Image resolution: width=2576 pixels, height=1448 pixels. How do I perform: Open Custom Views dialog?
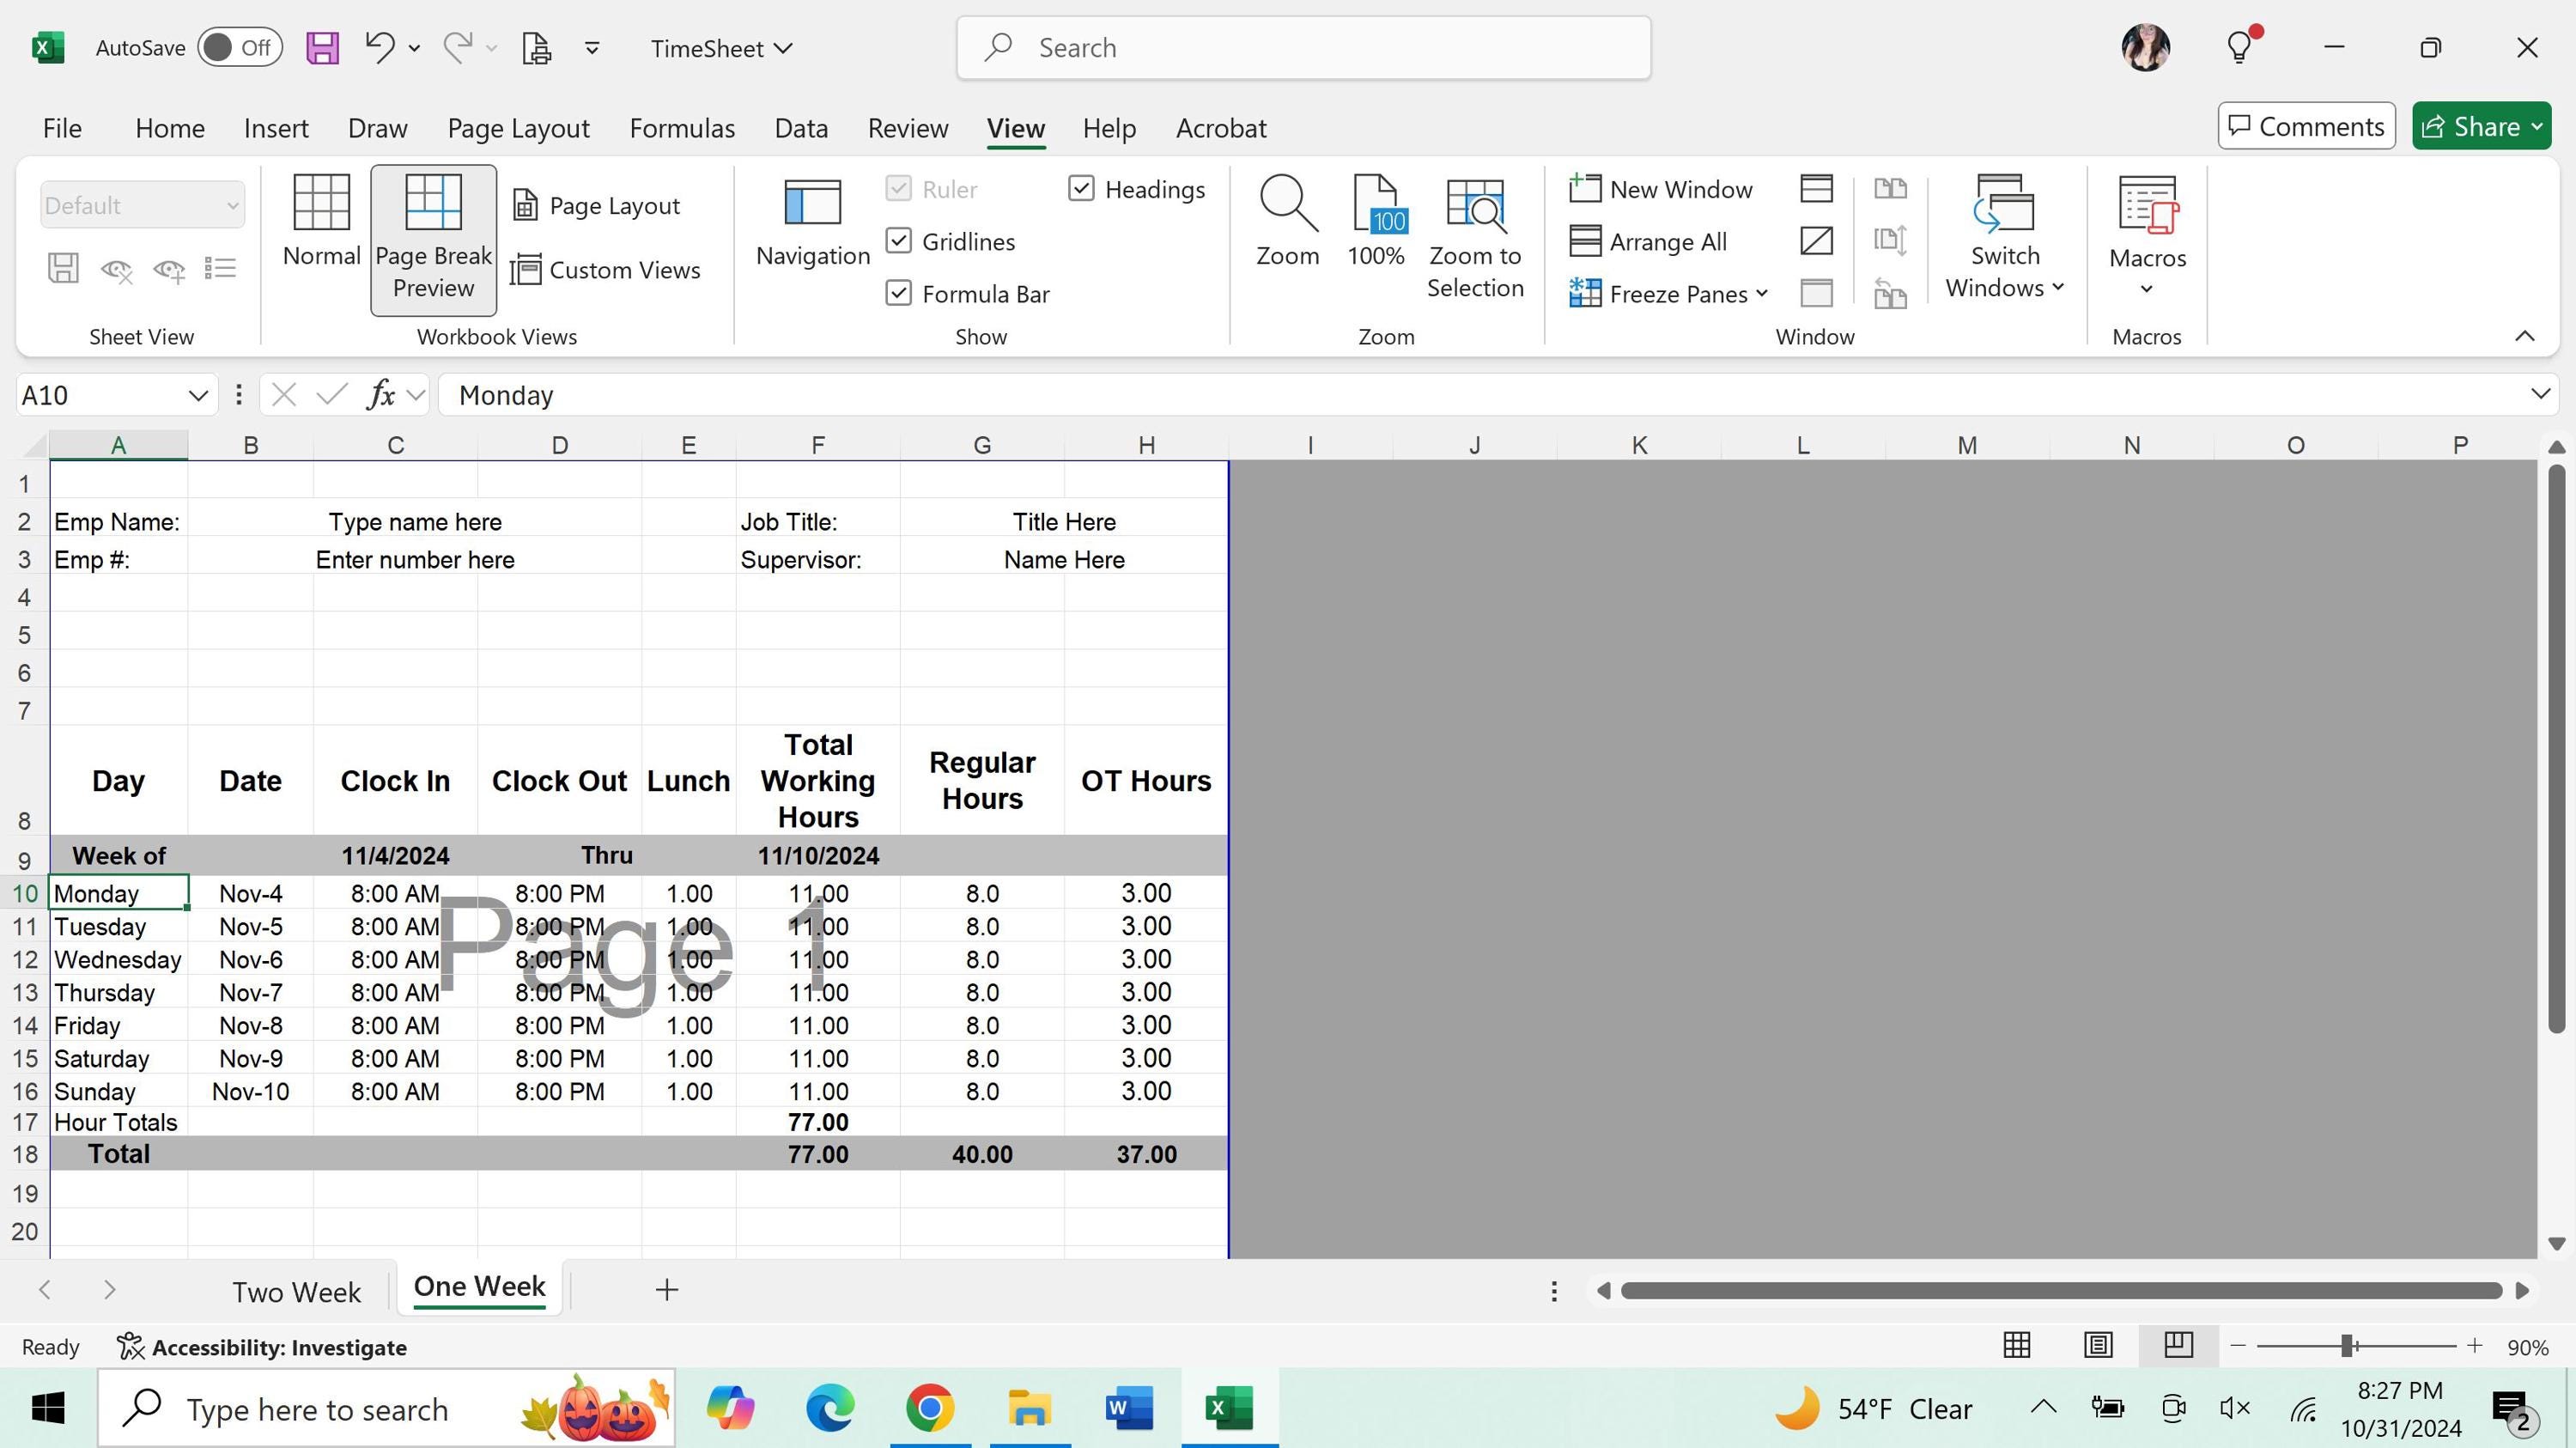[605, 270]
